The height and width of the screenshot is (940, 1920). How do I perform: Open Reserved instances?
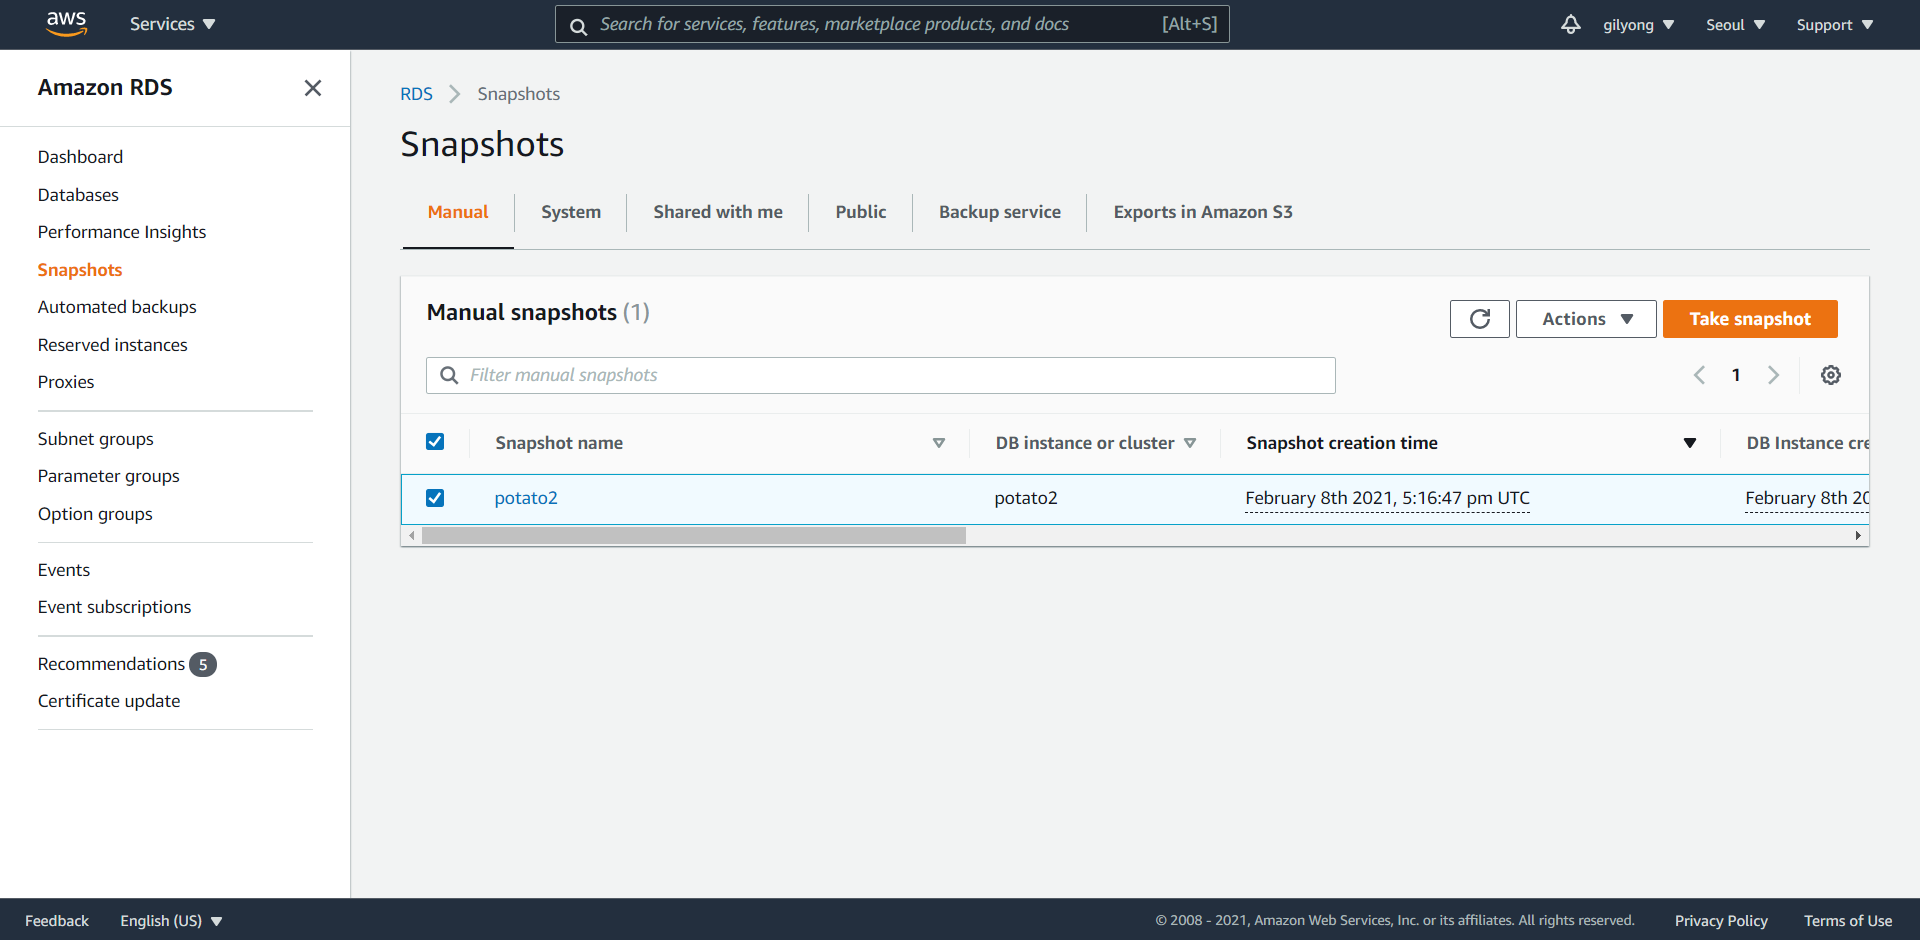point(113,345)
